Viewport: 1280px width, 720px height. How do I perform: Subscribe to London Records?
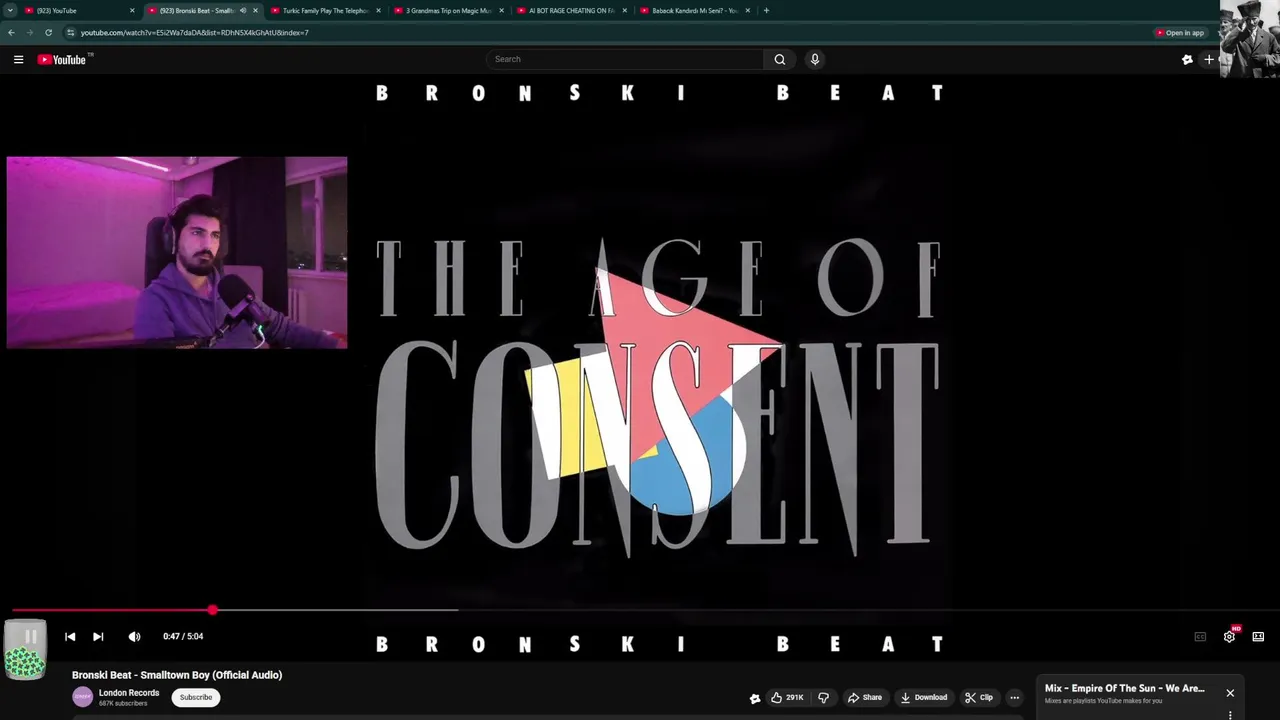[x=196, y=697]
